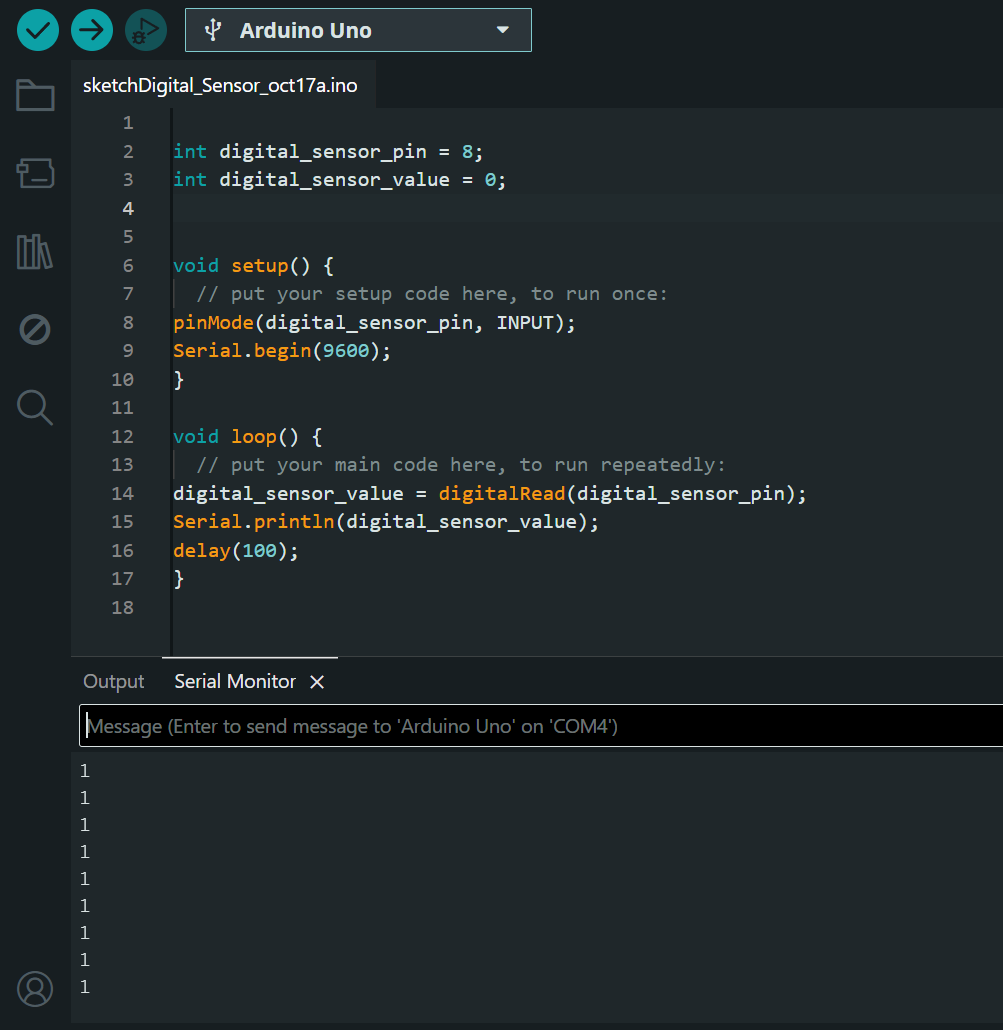1003x1030 pixels.
Task: Place cursor on the Serial.begin(9600) line
Action: coord(282,351)
